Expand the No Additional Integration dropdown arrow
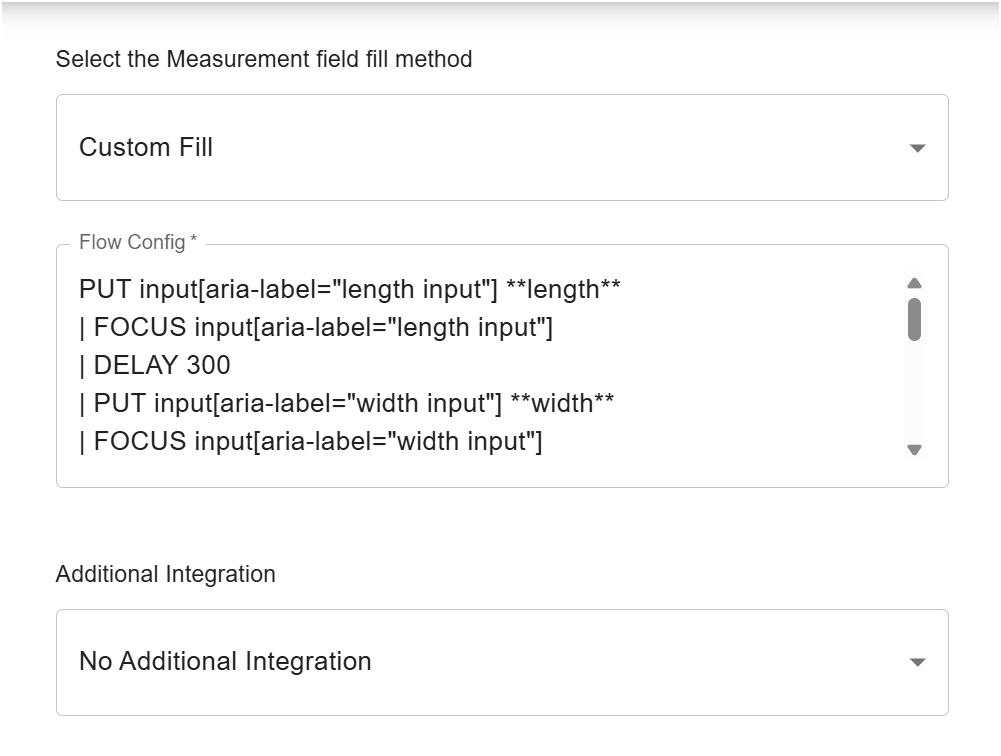 [917, 662]
